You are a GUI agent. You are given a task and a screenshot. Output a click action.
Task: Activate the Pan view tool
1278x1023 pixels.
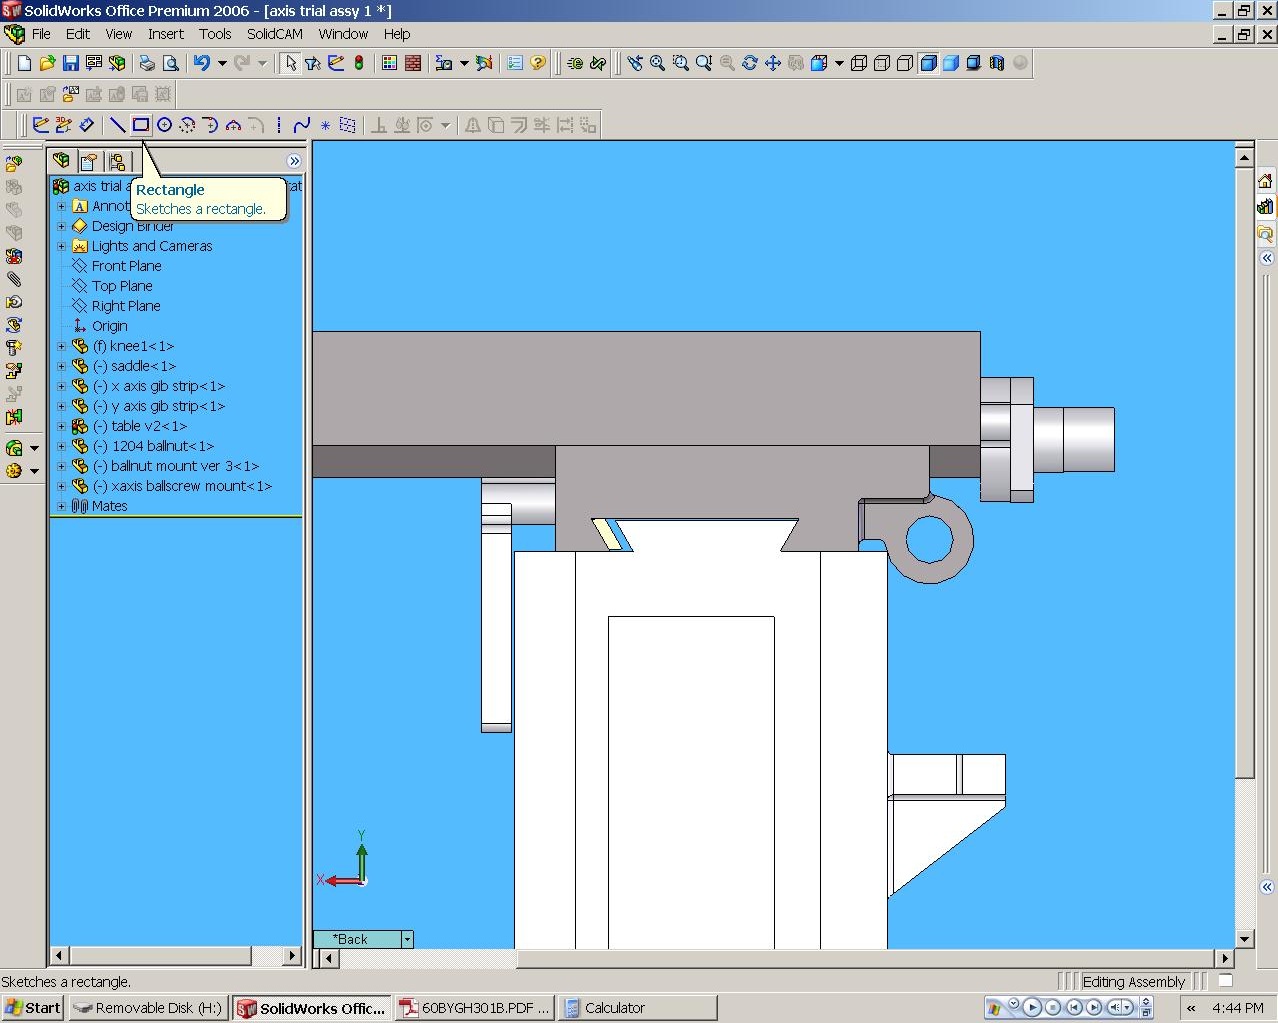click(x=773, y=63)
